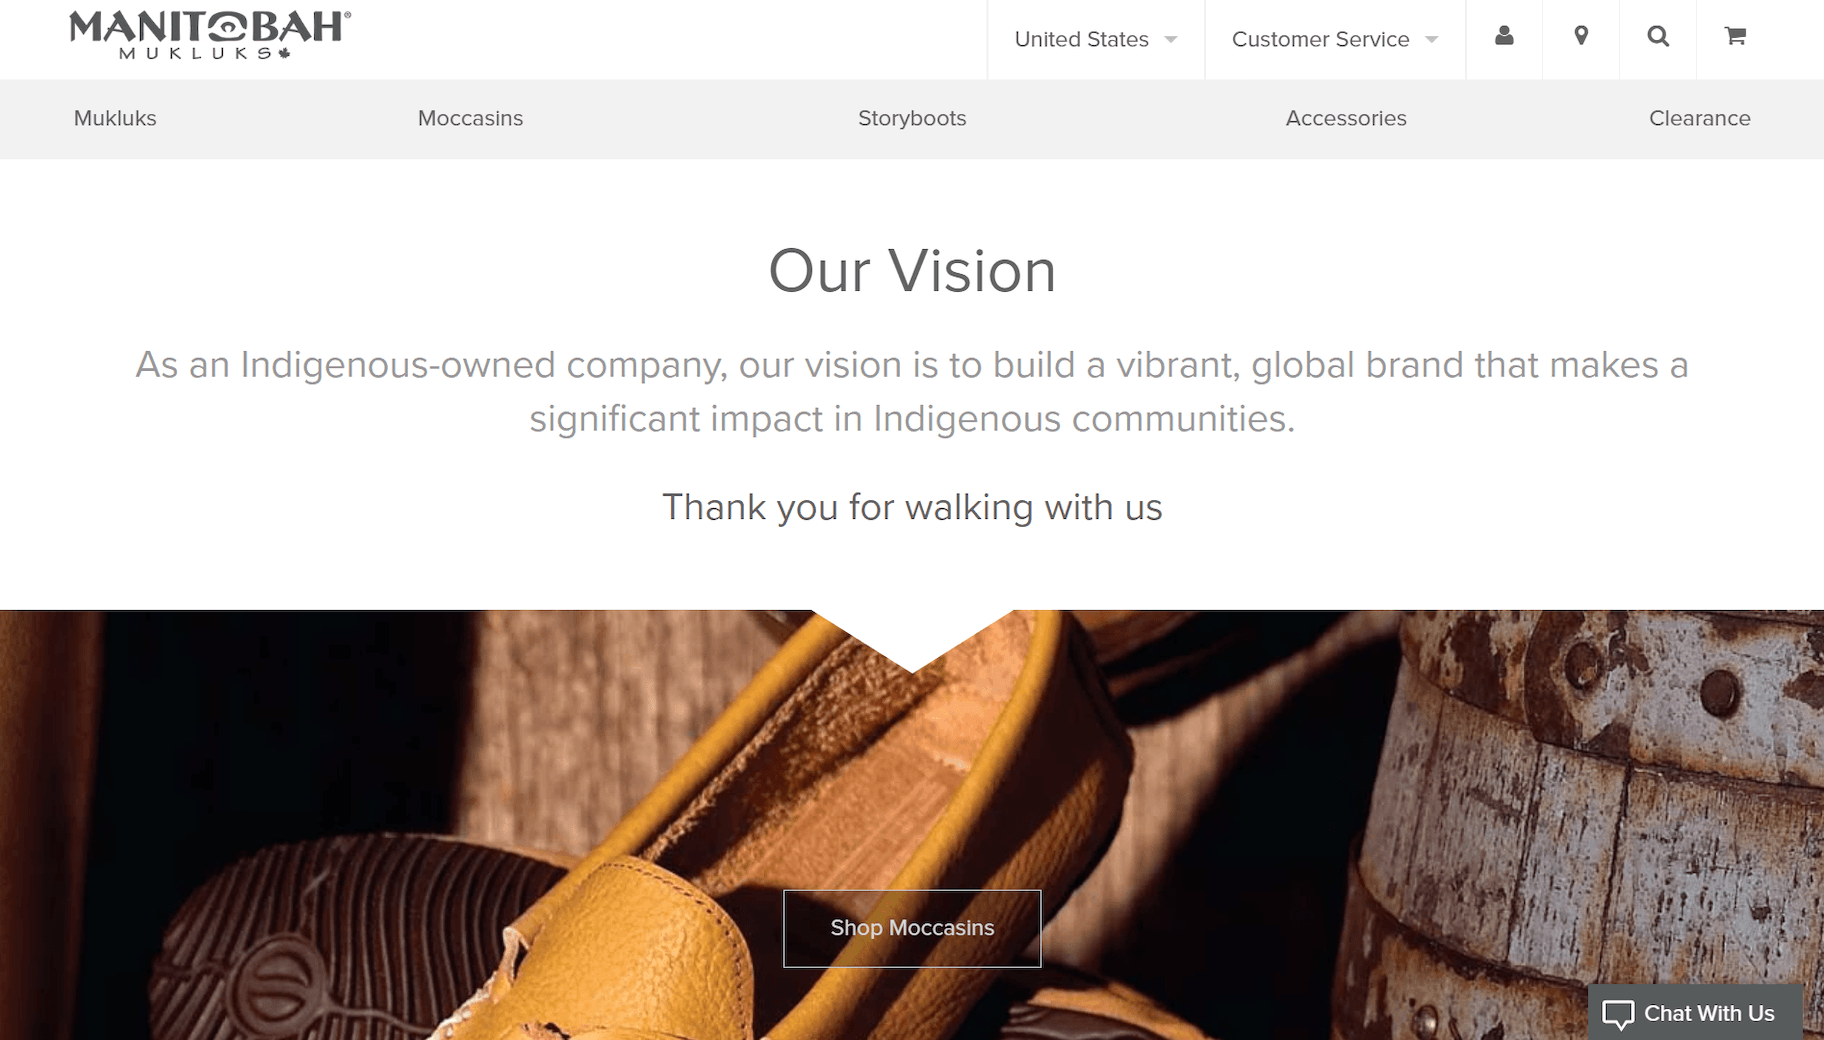The width and height of the screenshot is (1824, 1040).
Task: Open the Chat With Us widget
Action: point(1695,1013)
